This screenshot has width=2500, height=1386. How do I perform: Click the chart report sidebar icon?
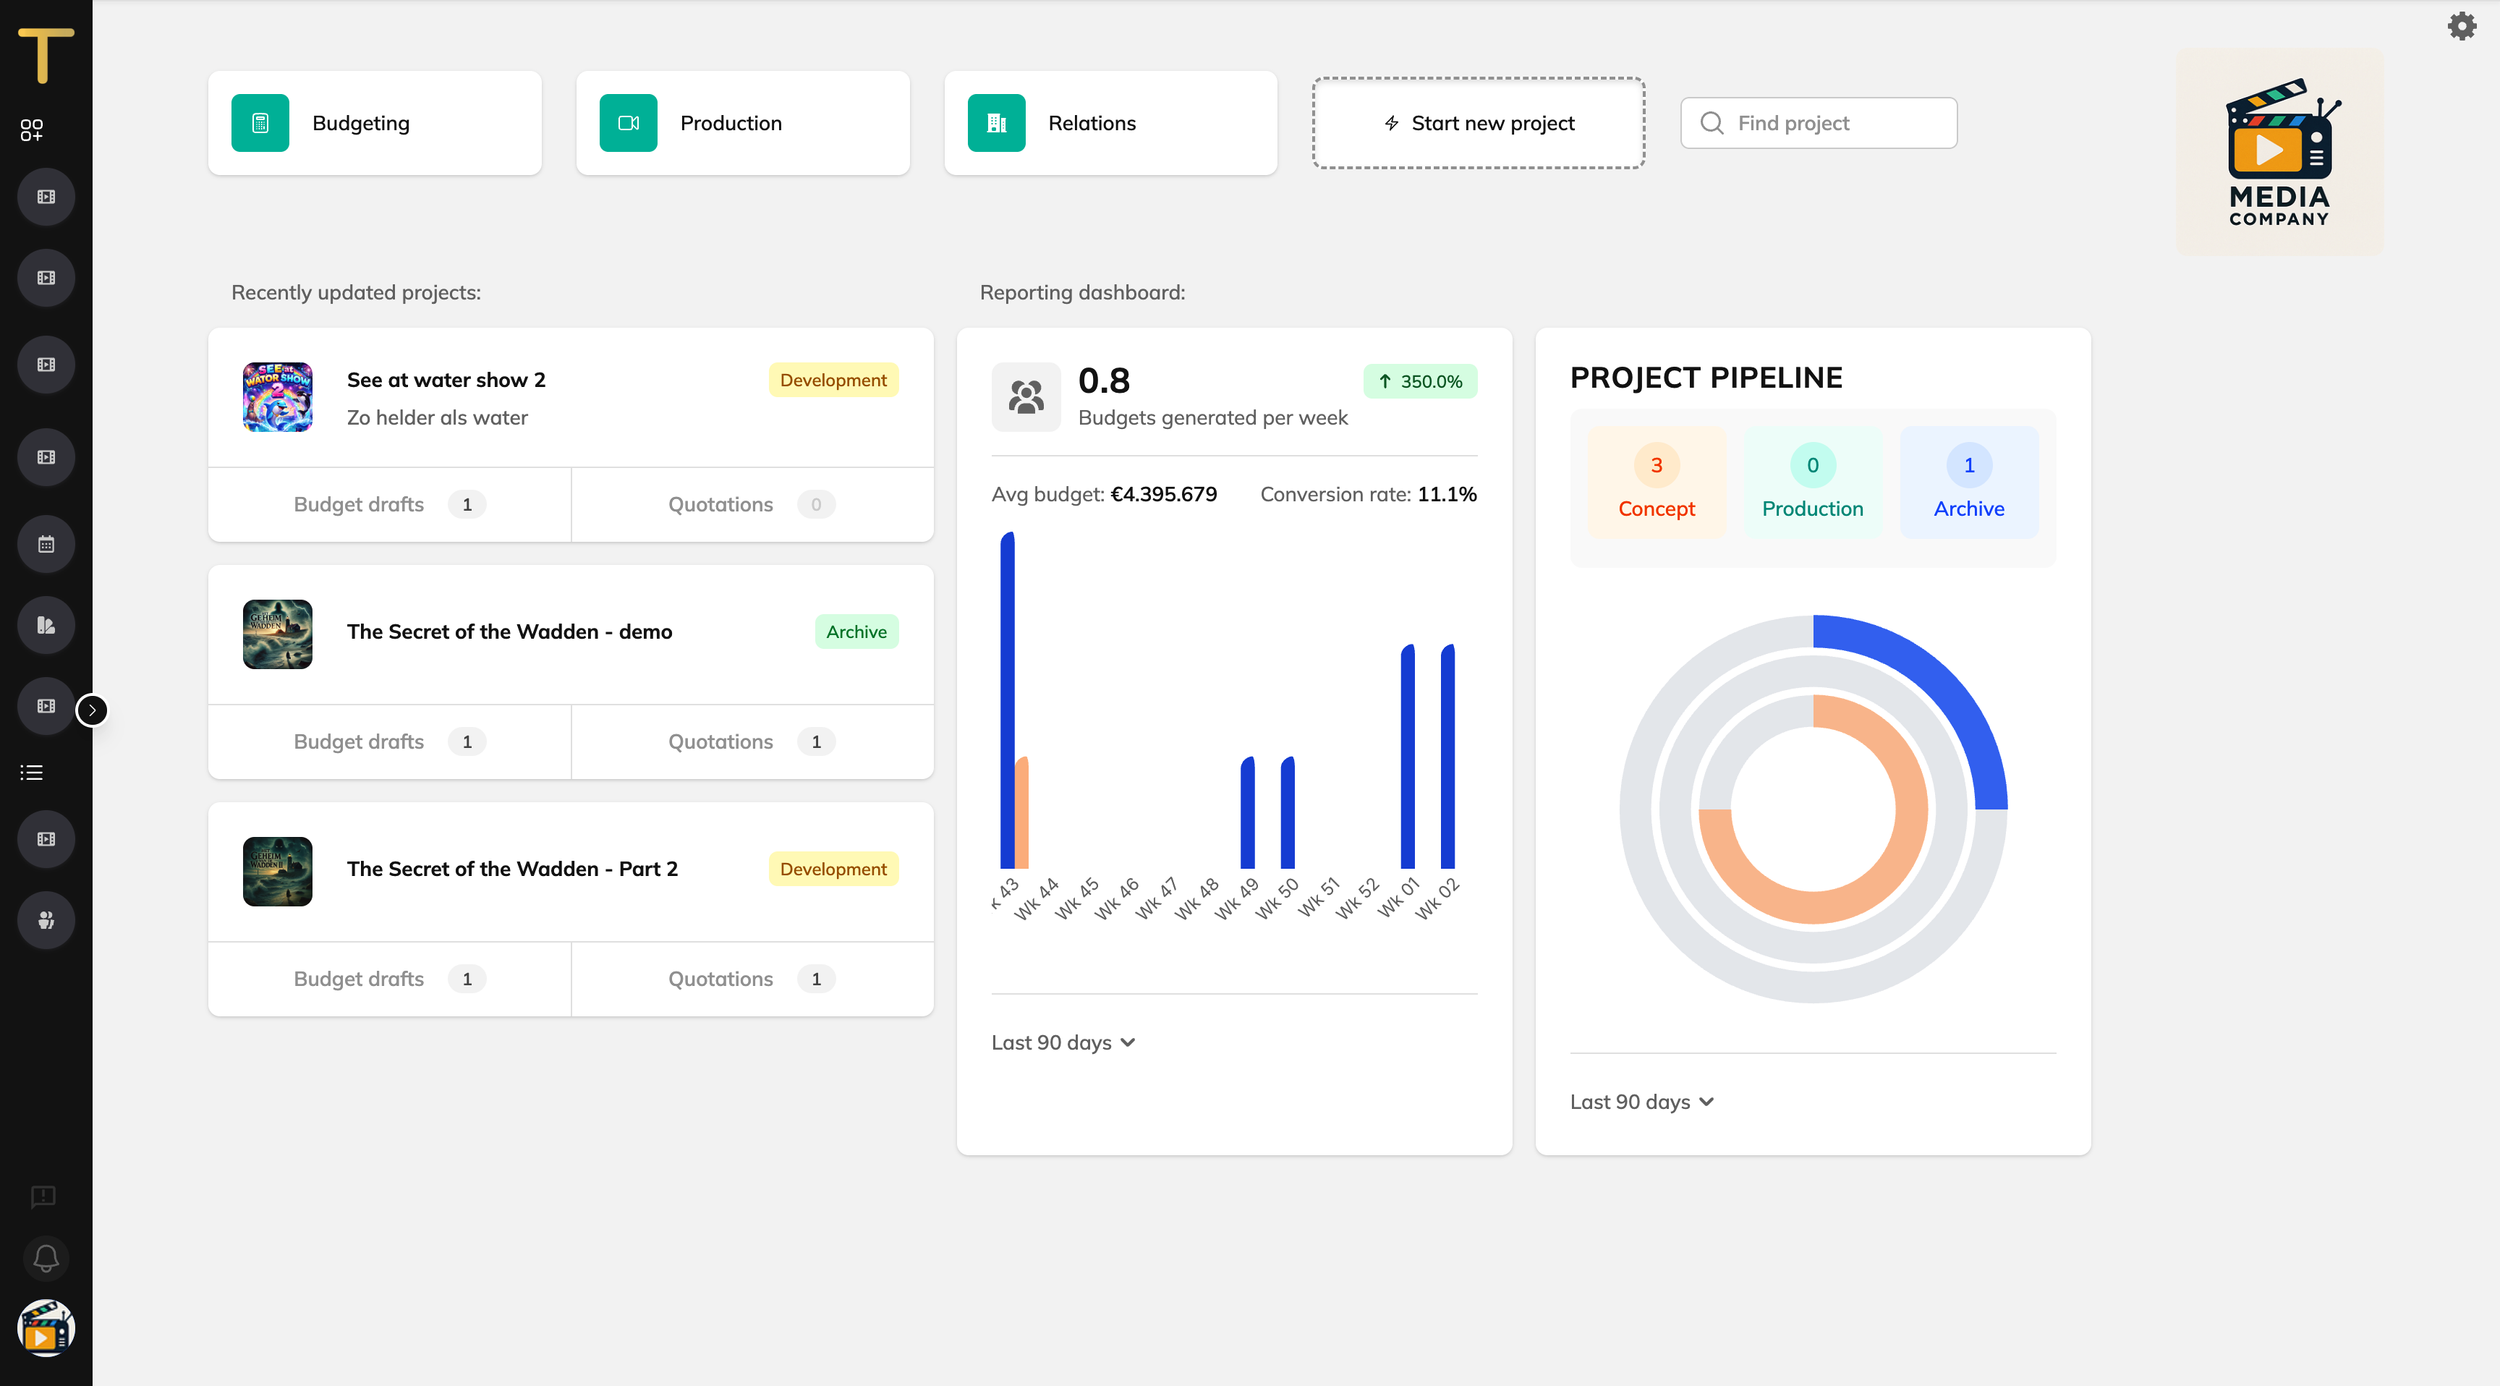(x=46, y=626)
